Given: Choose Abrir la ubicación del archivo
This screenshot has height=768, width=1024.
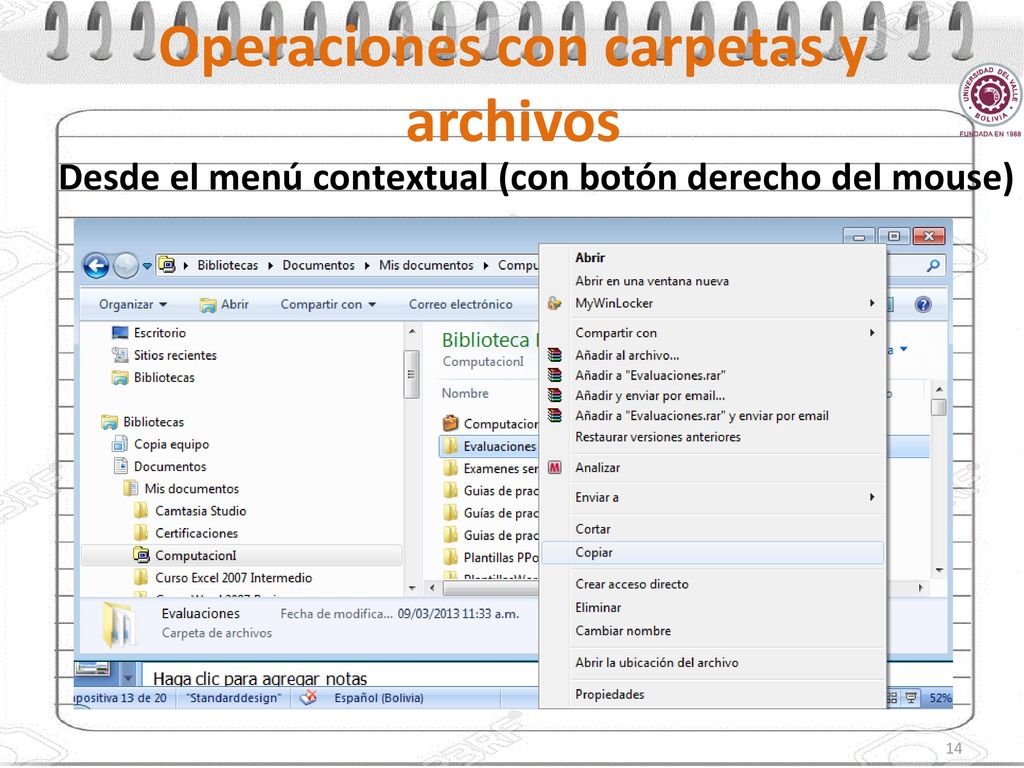Looking at the screenshot, I should 712,662.
